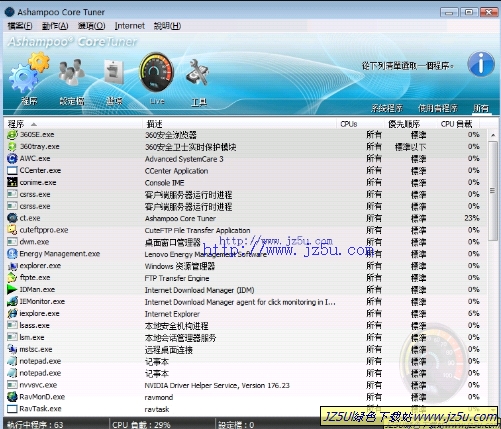Open the 工具 tools wrench icon

(x=198, y=72)
